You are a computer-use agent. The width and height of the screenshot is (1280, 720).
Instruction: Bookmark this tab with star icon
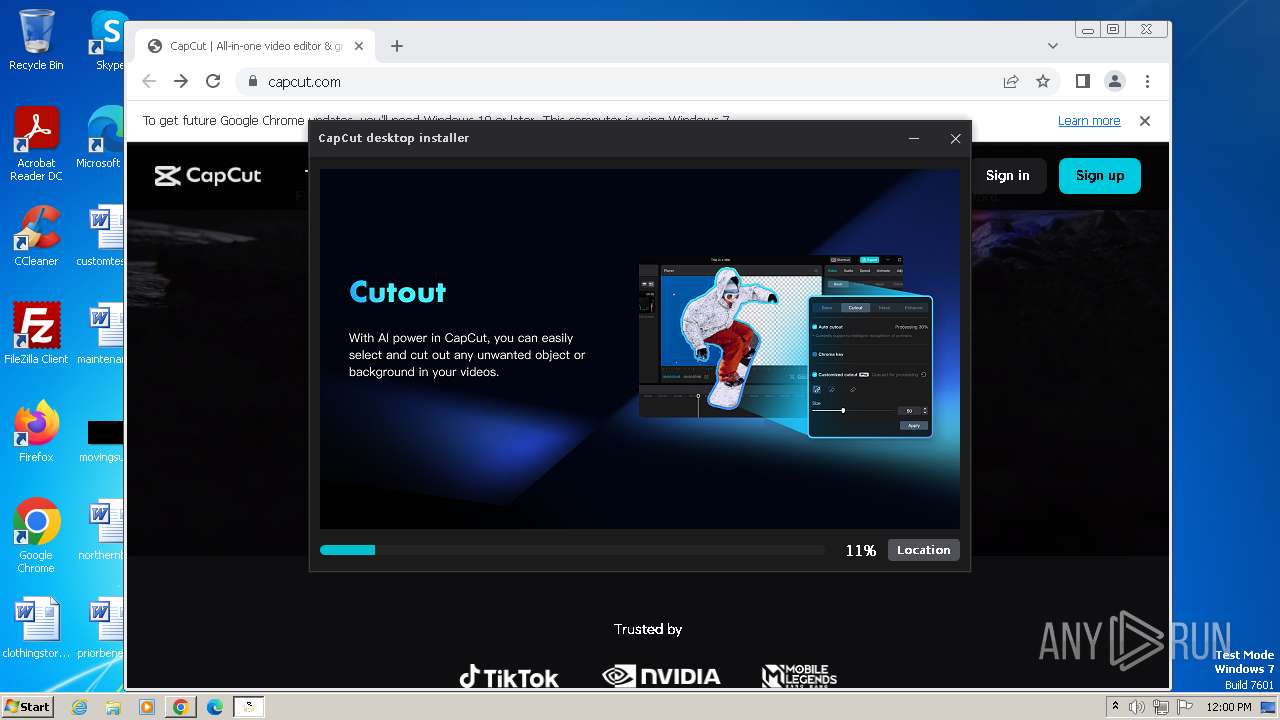1043,81
